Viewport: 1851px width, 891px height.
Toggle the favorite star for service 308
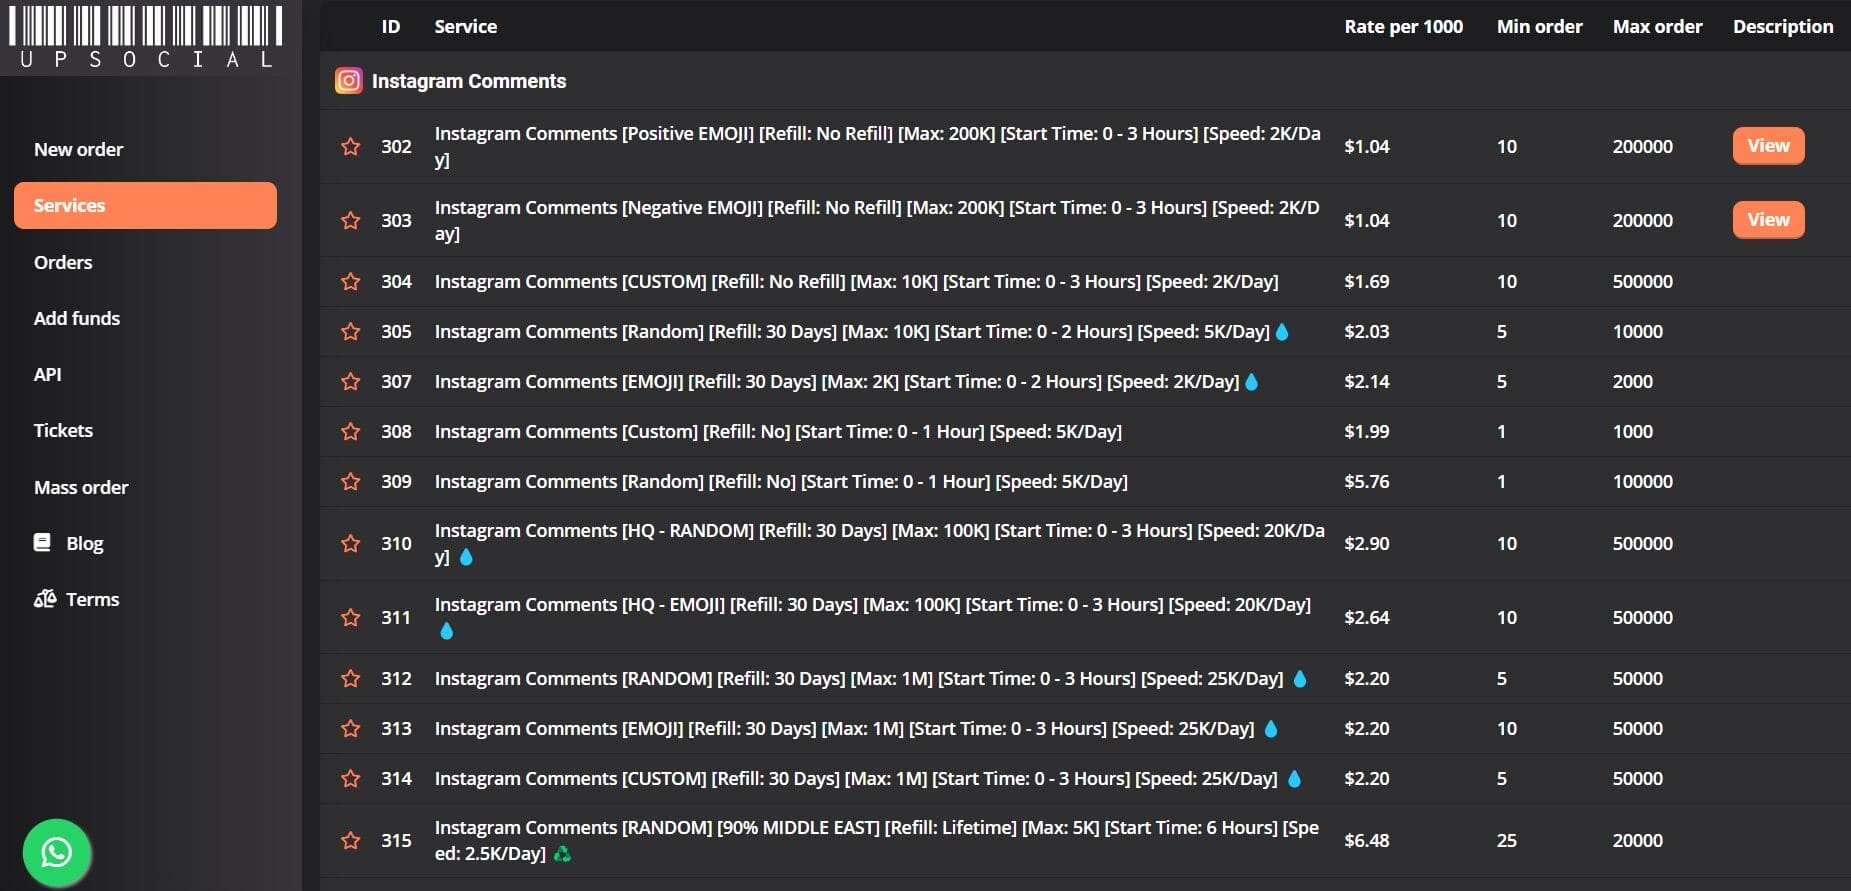tap(351, 432)
